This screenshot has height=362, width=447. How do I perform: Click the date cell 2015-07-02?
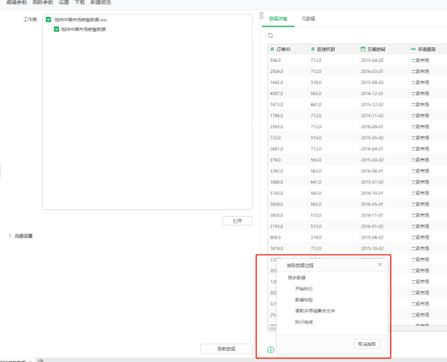pyautogui.click(x=372, y=182)
